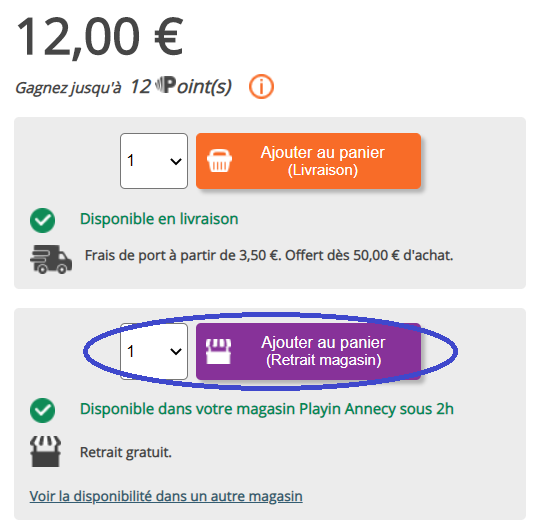Add to cart with Livraison option

click(x=309, y=161)
